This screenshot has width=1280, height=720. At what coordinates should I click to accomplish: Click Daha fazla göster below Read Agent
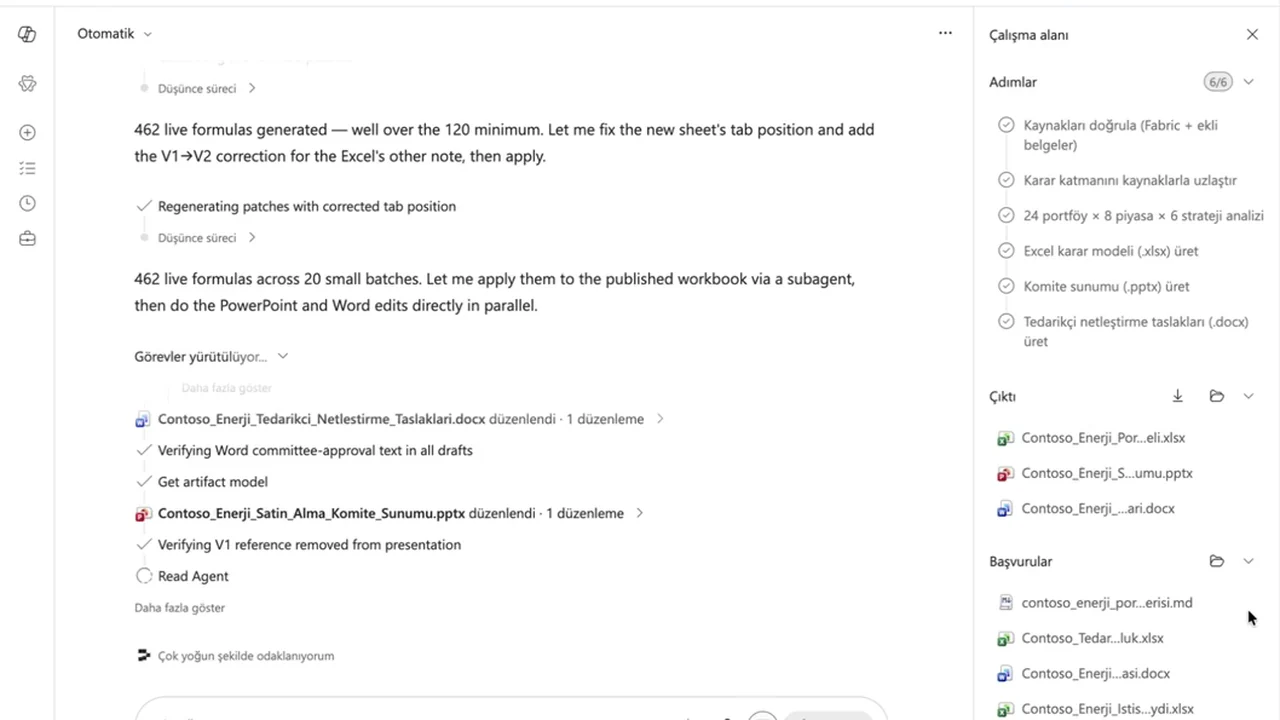180,607
